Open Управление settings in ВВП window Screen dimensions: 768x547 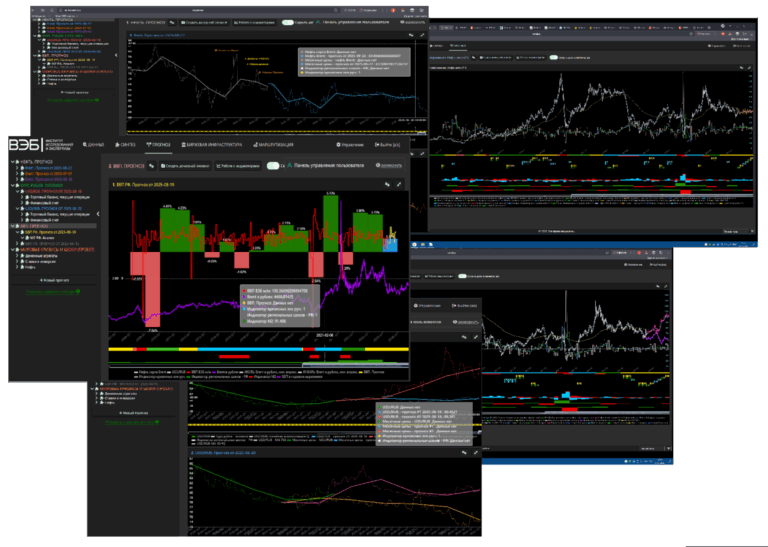click(x=350, y=145)
